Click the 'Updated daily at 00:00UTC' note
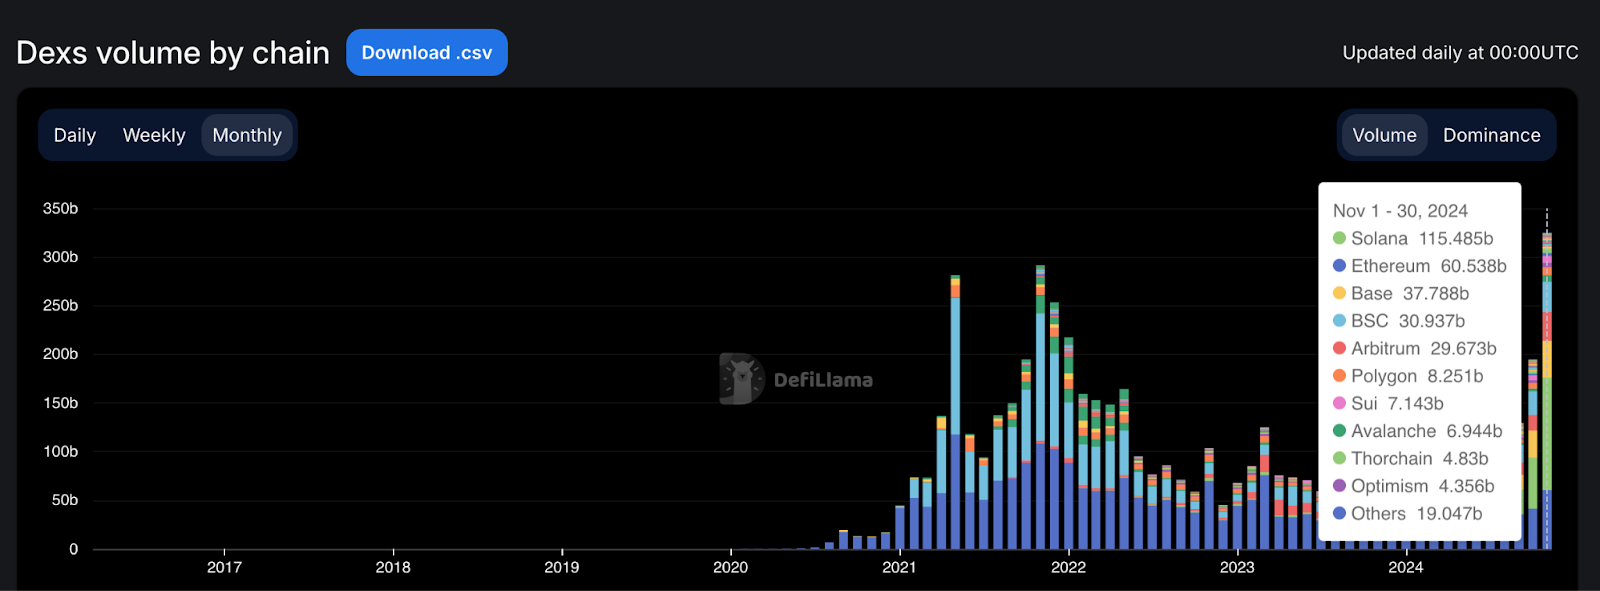1600x591 pixels. [1460, 52]
